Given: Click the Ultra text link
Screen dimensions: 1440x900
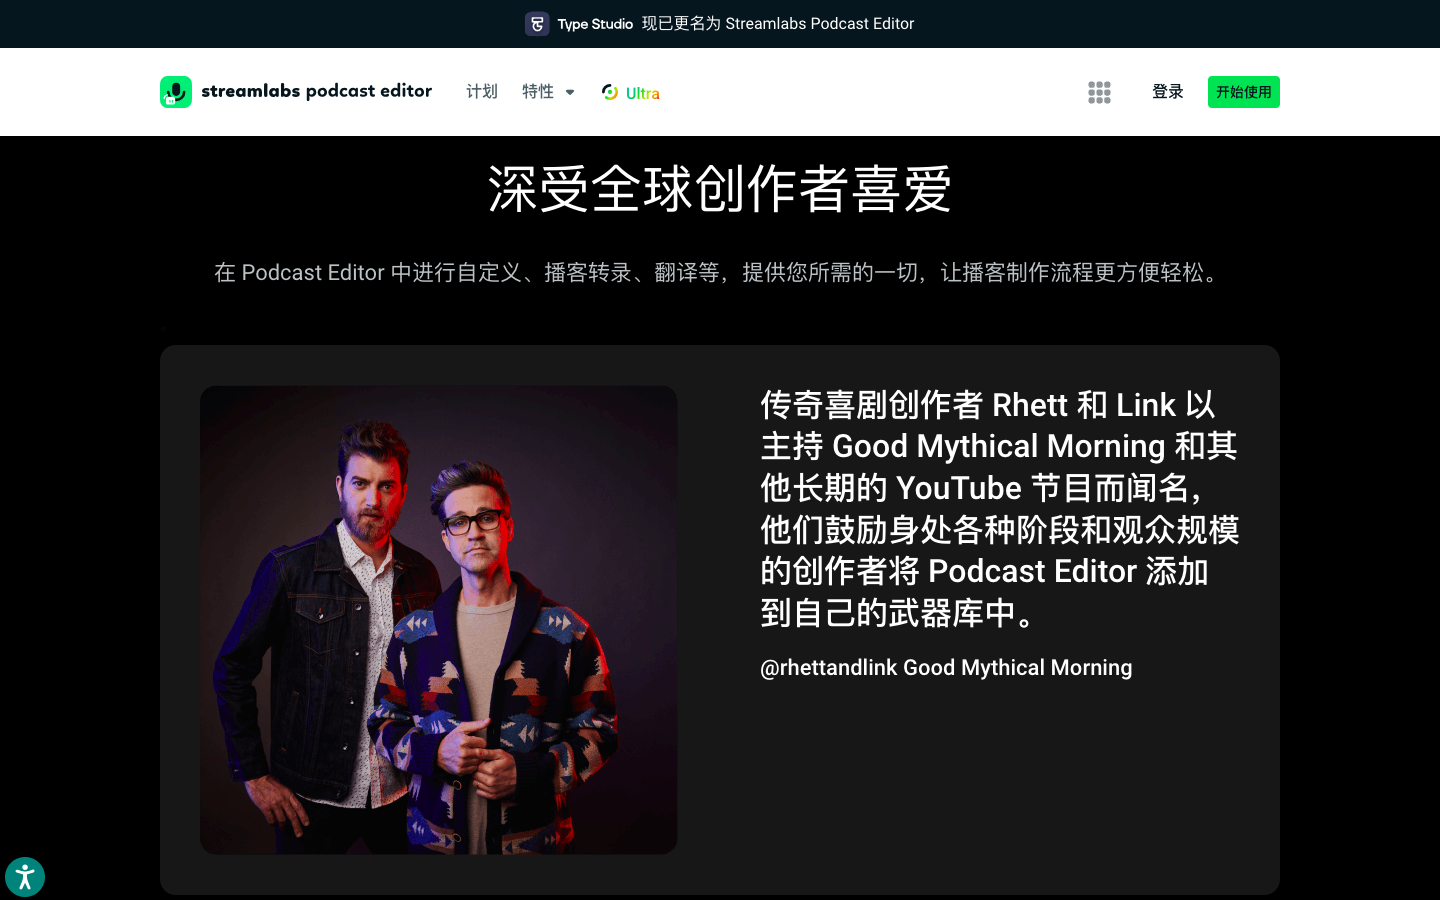Looking at the screenshot, I should pyautogui.click(x=642, y=93).
